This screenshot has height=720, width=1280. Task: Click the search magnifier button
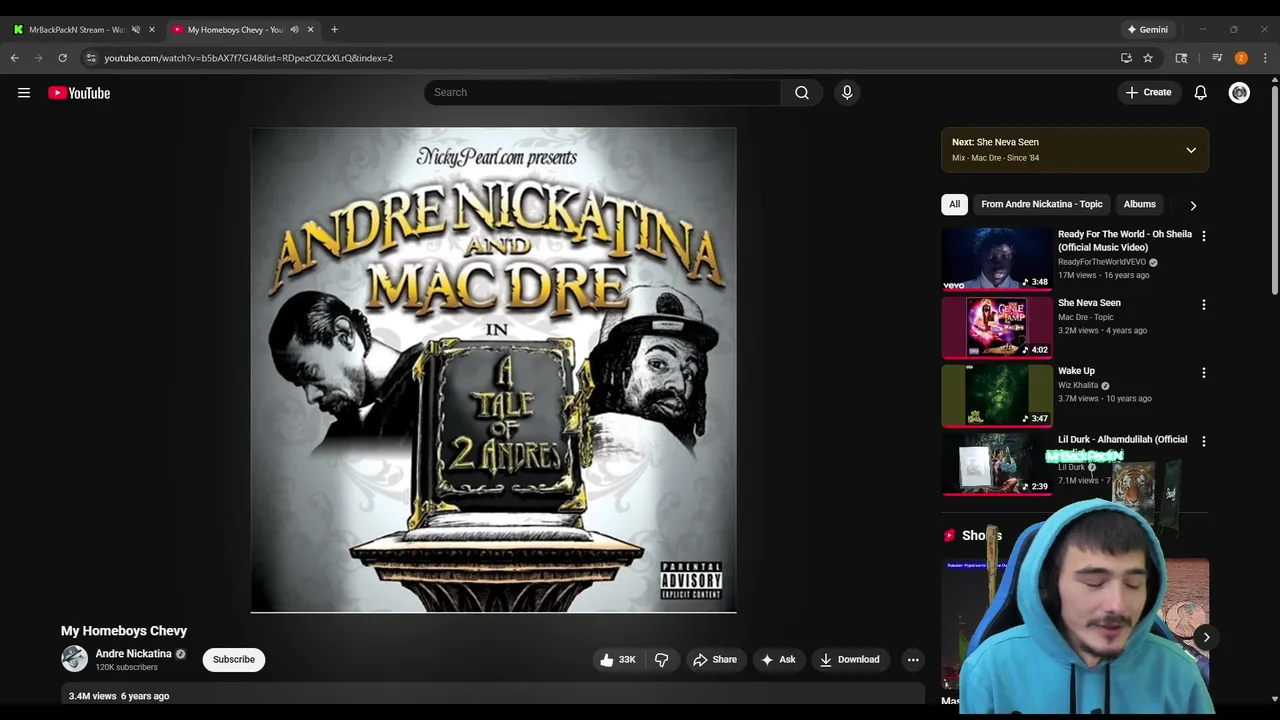coord(802,92)
